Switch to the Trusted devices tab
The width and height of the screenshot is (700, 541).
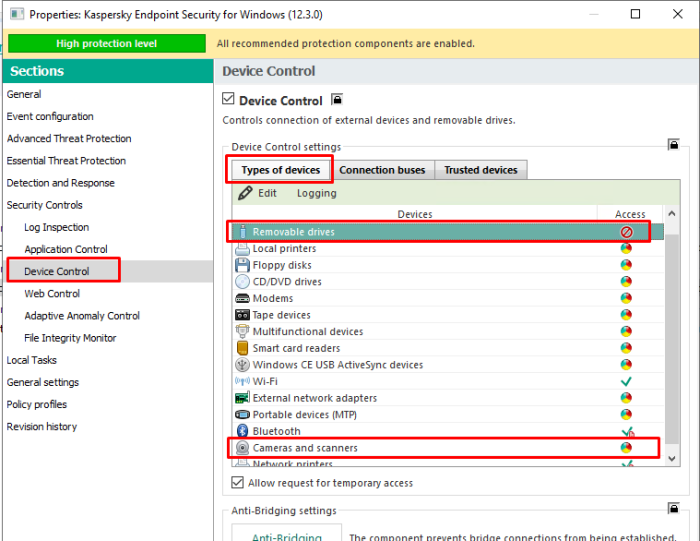click(481, 170)
